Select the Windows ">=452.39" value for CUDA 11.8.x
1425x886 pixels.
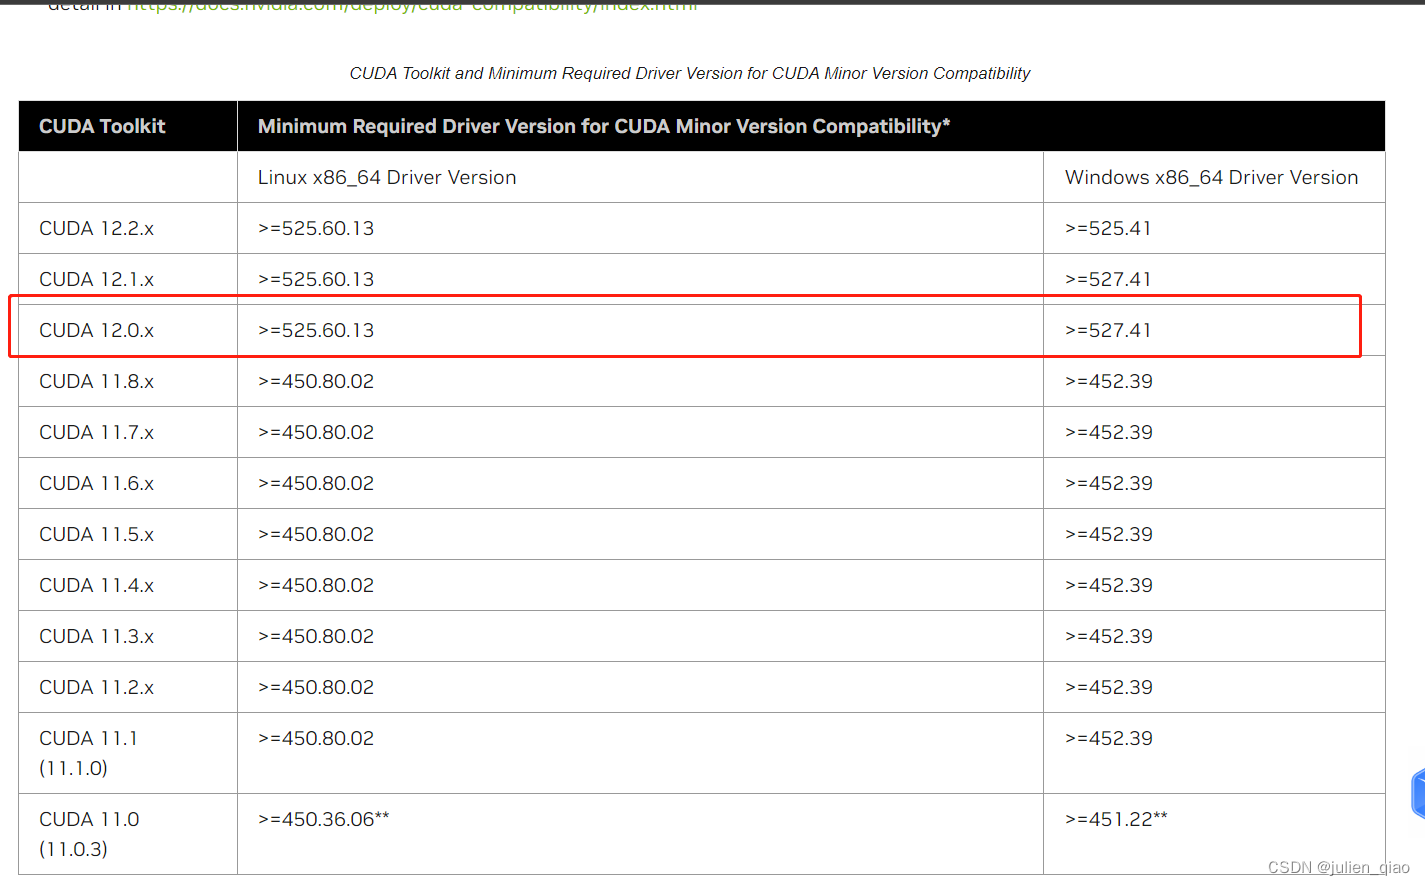pyautogui.click(x=1109, y=381)
